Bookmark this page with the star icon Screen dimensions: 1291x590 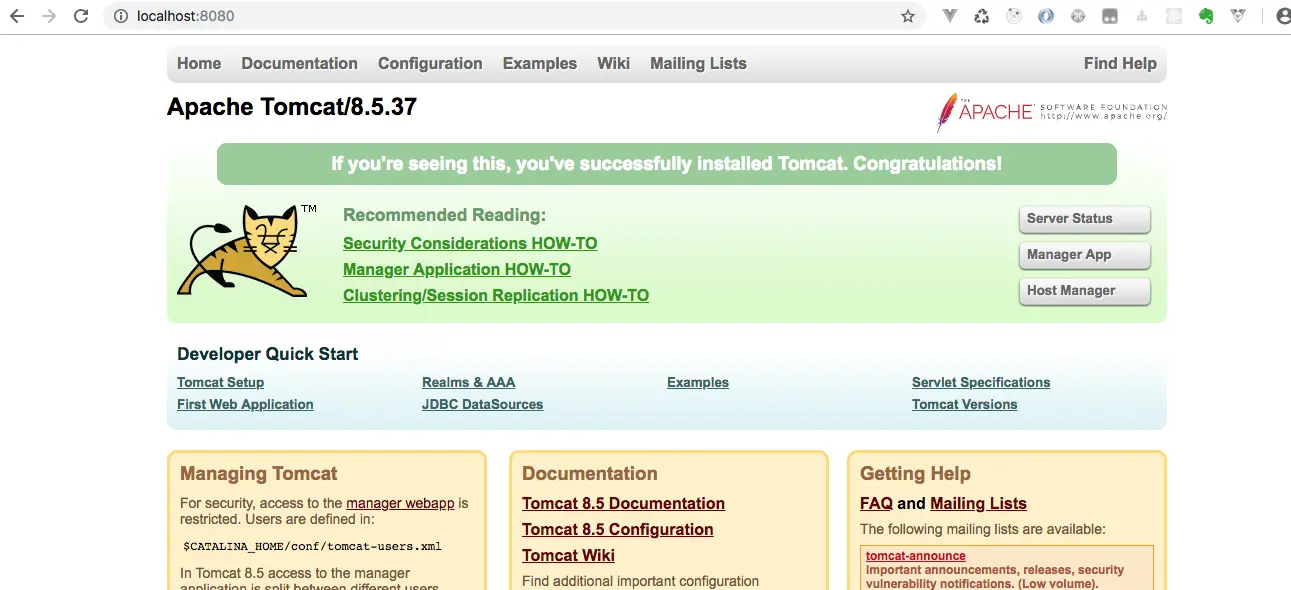coord(908,16)
